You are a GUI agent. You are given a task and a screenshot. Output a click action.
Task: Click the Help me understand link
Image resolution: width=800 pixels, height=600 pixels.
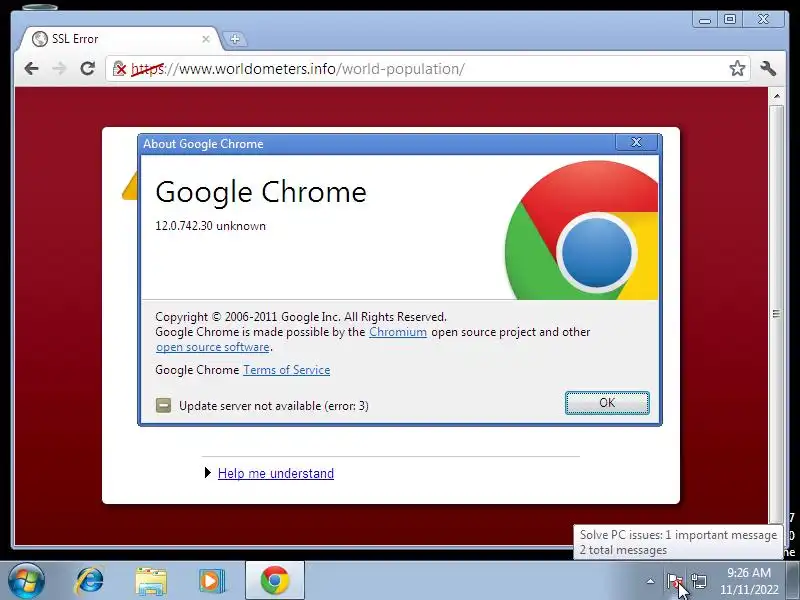(276, 473)
